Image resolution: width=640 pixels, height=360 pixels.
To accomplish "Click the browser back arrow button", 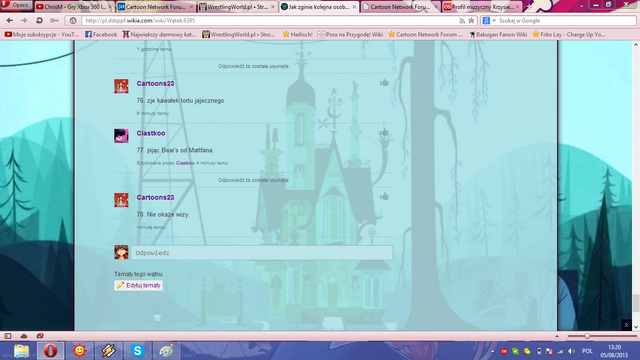I will coord(9,20).
